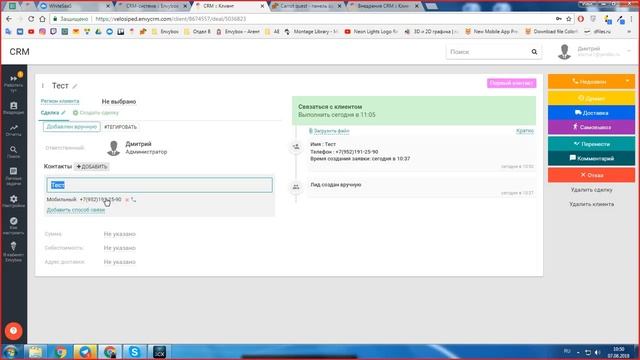Click the 'Регион клиента' label link
Viewport: 640px width, 360px height.
click(60, 101)
